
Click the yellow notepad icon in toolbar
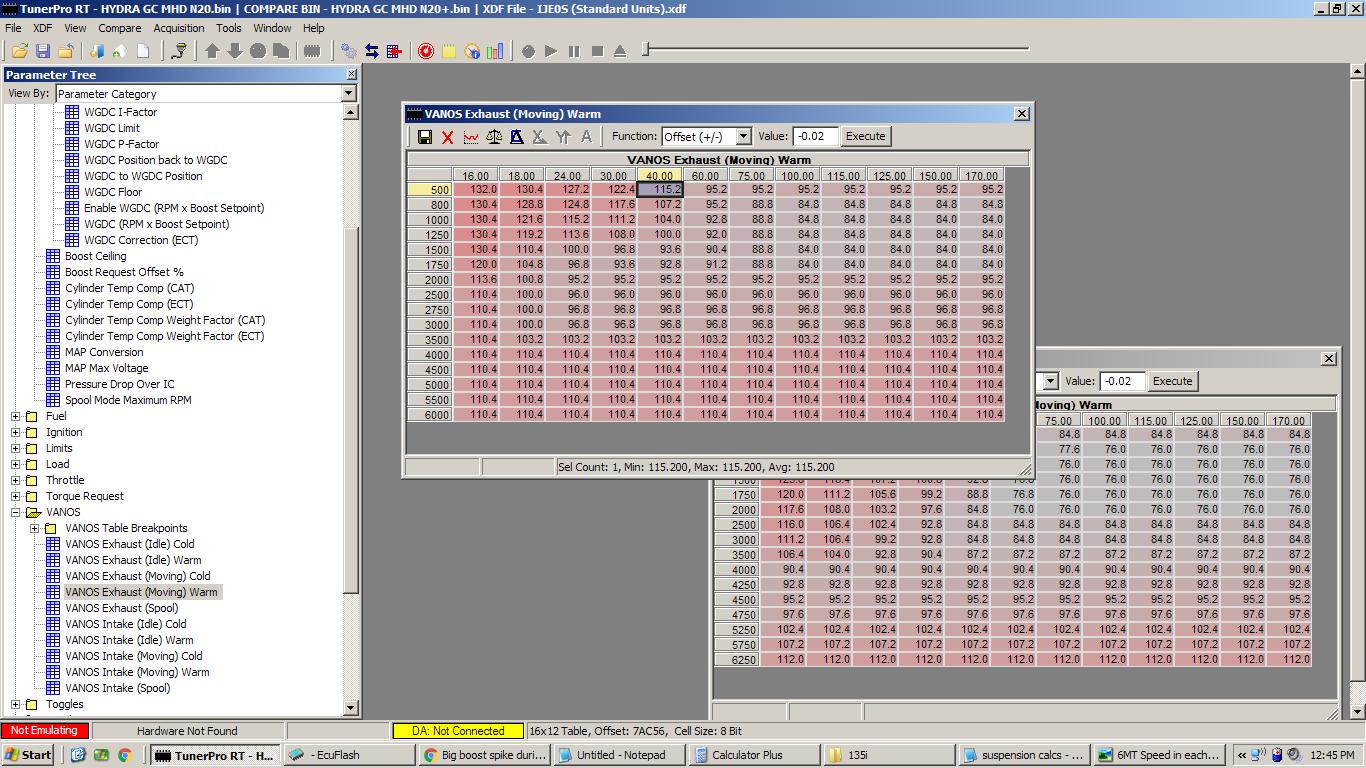click(449, 51)
